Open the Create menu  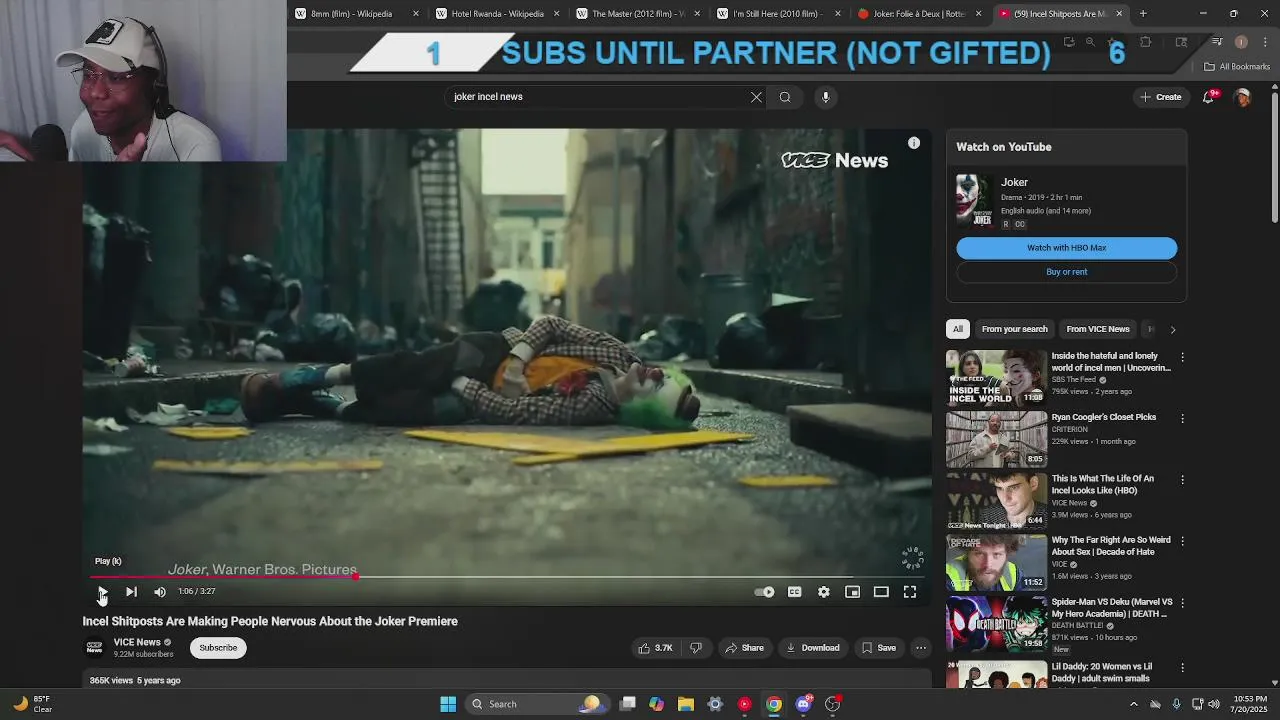click(x=1161, y=97)
